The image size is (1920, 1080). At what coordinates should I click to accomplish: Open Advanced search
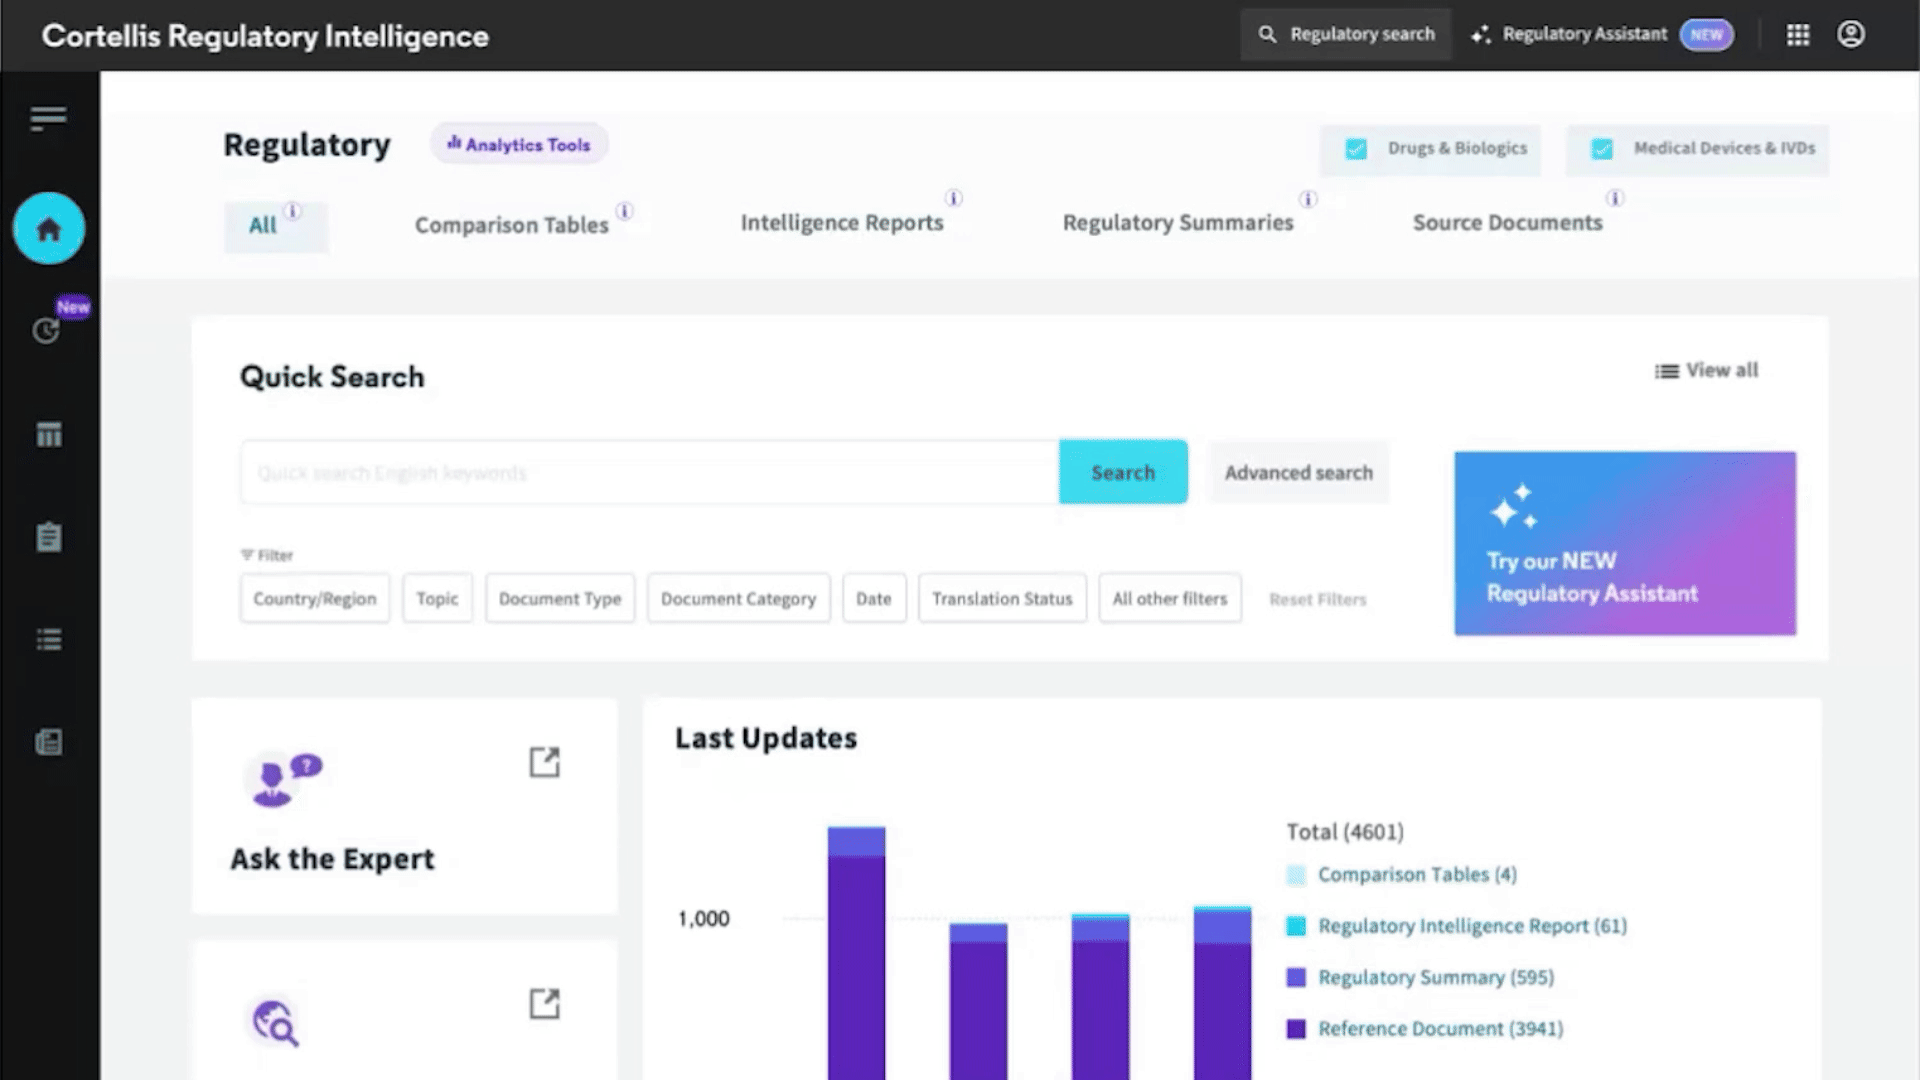click(x=1299, y=472)
